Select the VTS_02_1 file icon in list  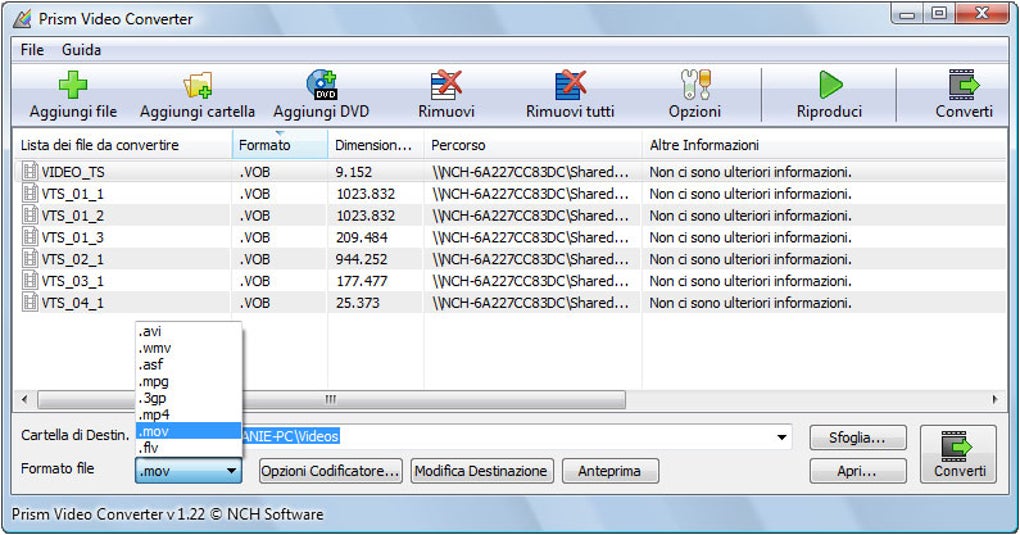30,258
